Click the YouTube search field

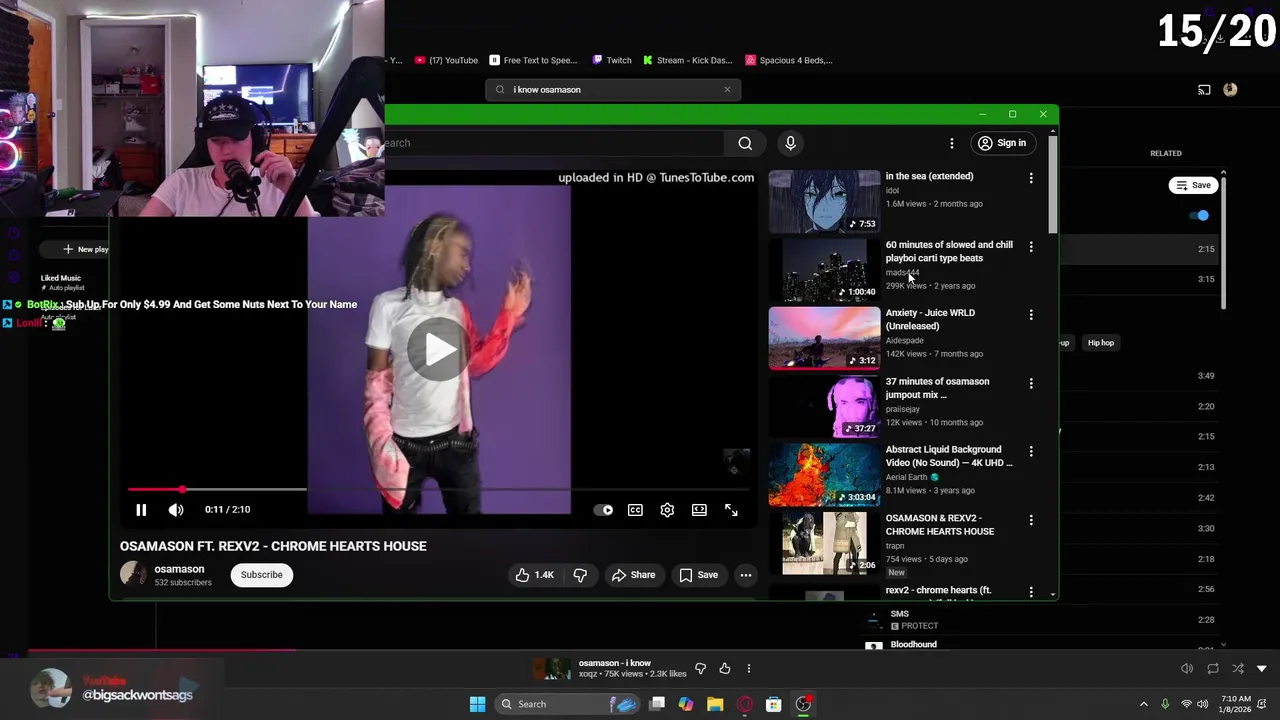pyautogui.click(x=555, y=143)
